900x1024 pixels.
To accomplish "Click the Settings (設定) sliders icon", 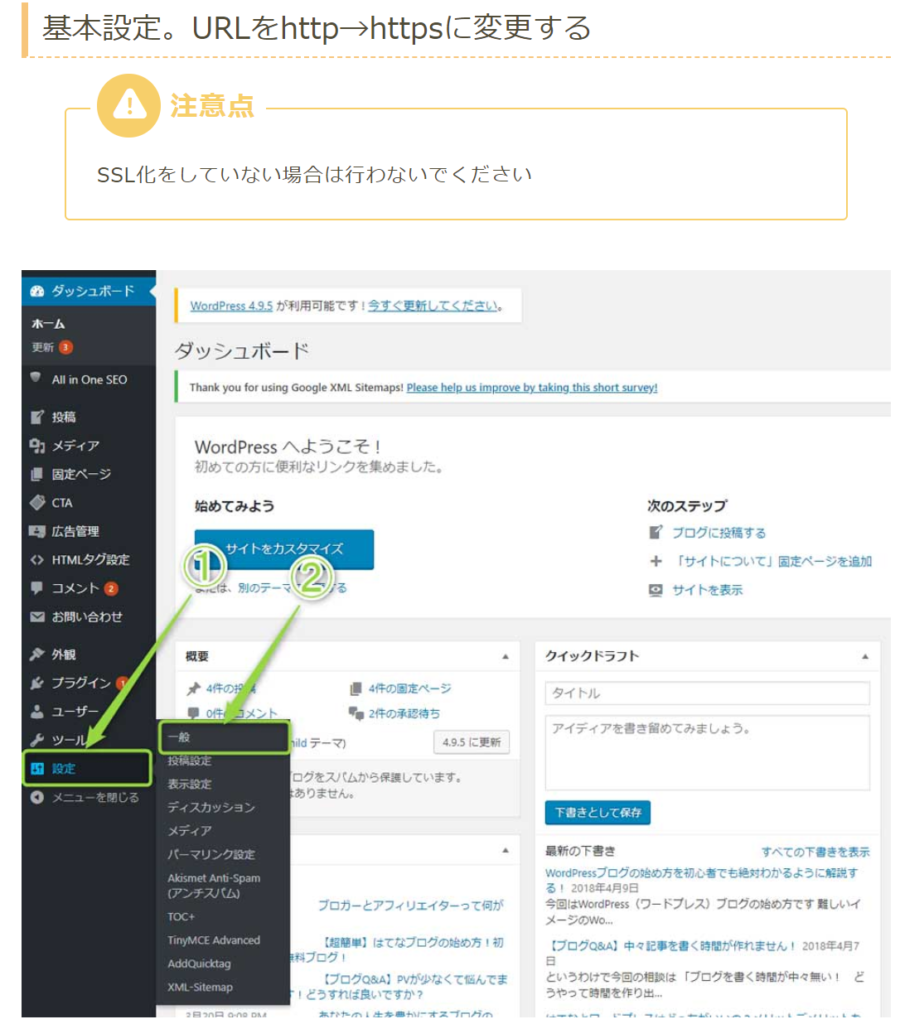I will tap(37, 768).
